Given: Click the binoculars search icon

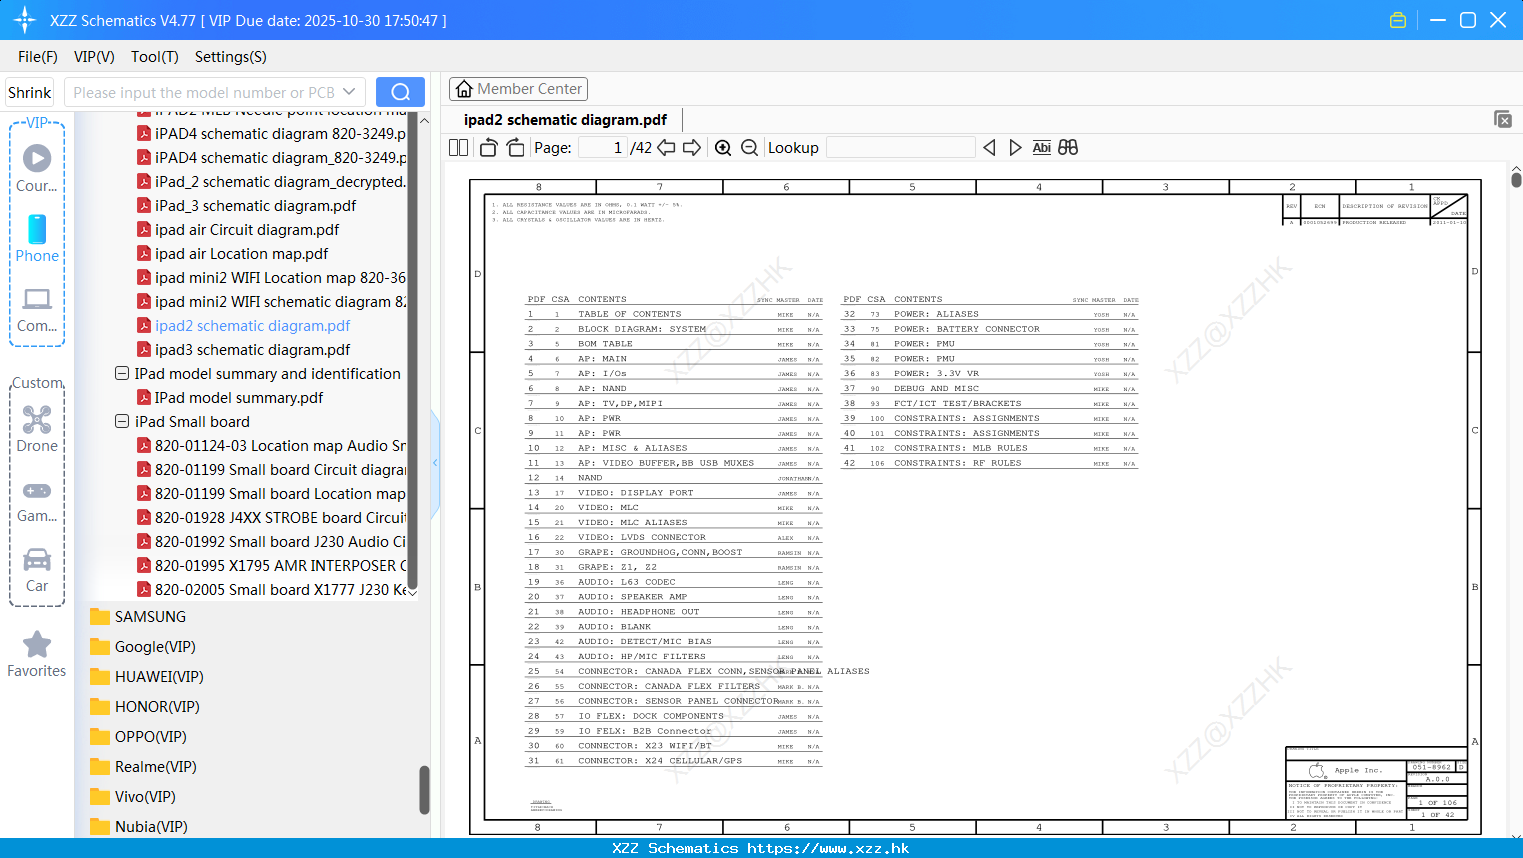Looking at the screenshot, I should tap(1068, 147).
